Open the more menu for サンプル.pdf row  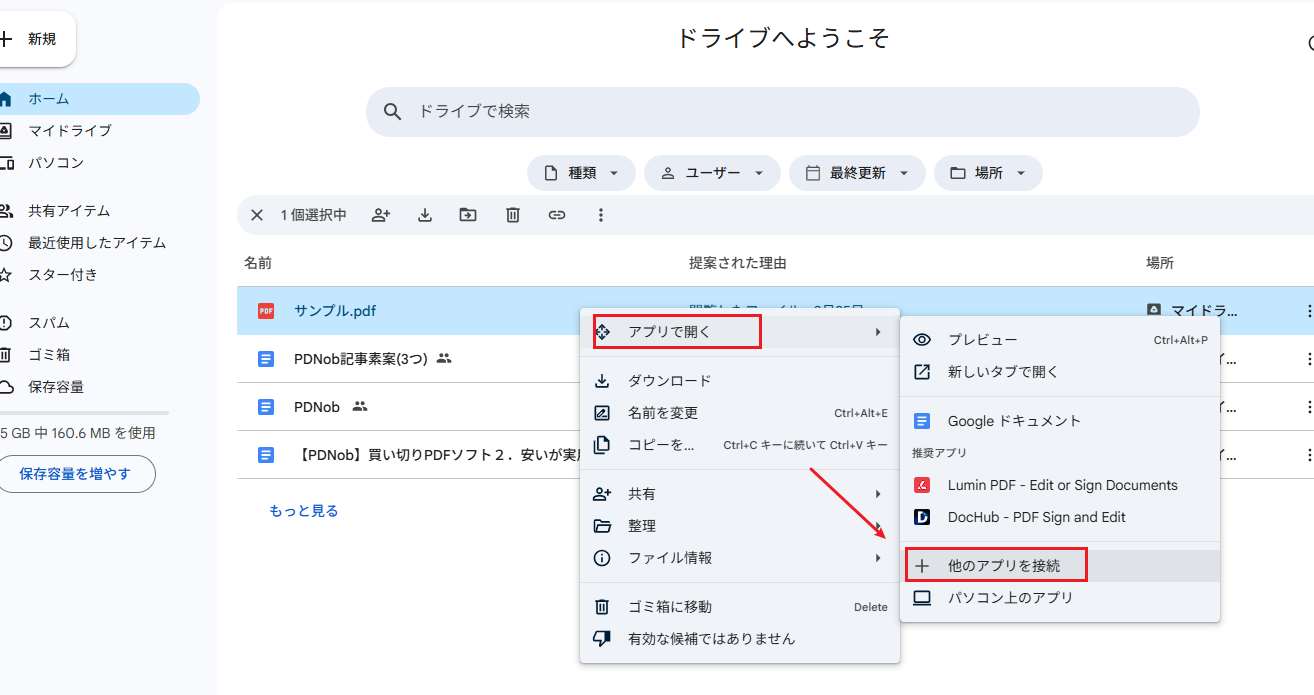1308,311
